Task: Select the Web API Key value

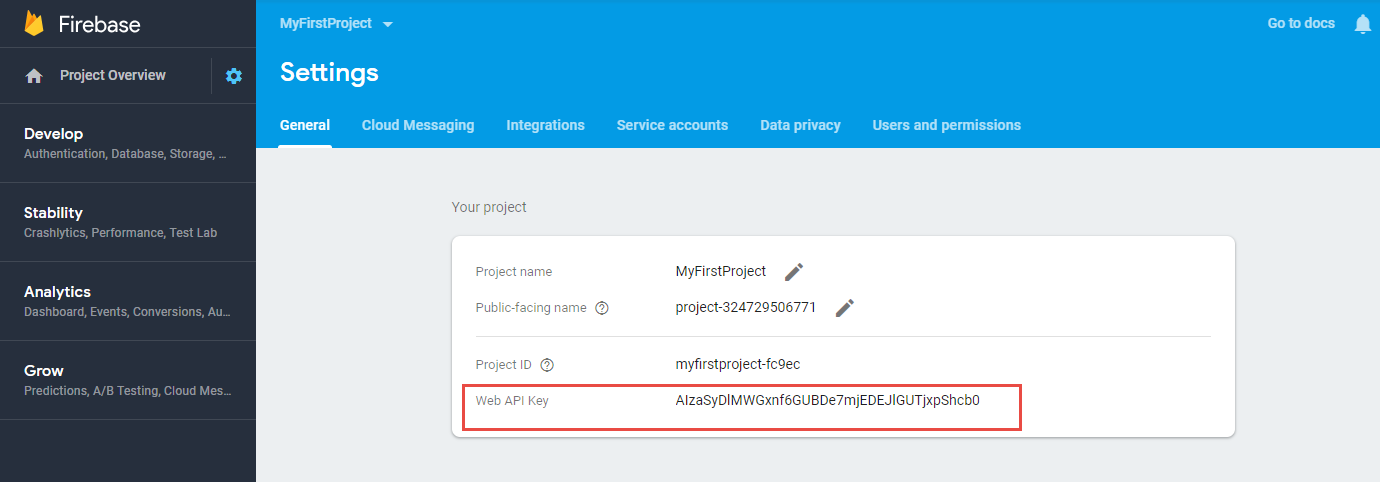Action: 828,401
